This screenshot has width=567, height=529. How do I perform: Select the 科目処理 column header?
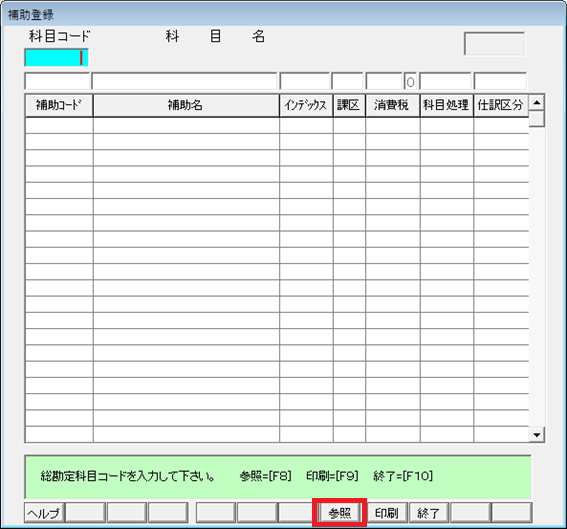[447, 105]
